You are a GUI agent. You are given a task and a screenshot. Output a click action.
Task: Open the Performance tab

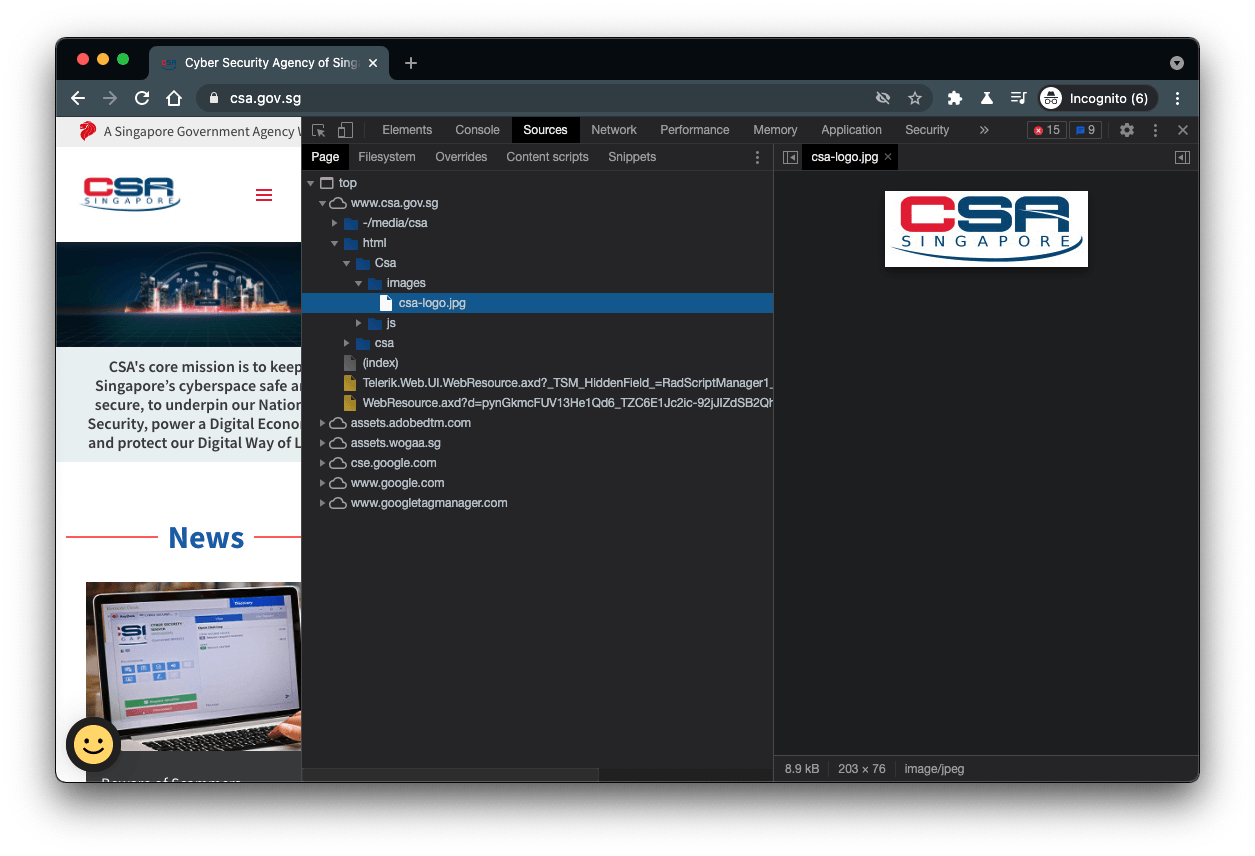click(x=695, y=130)
